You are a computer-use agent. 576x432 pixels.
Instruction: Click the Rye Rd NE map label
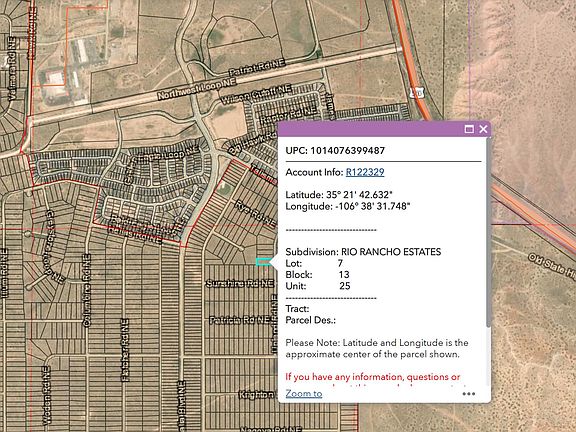255,214
